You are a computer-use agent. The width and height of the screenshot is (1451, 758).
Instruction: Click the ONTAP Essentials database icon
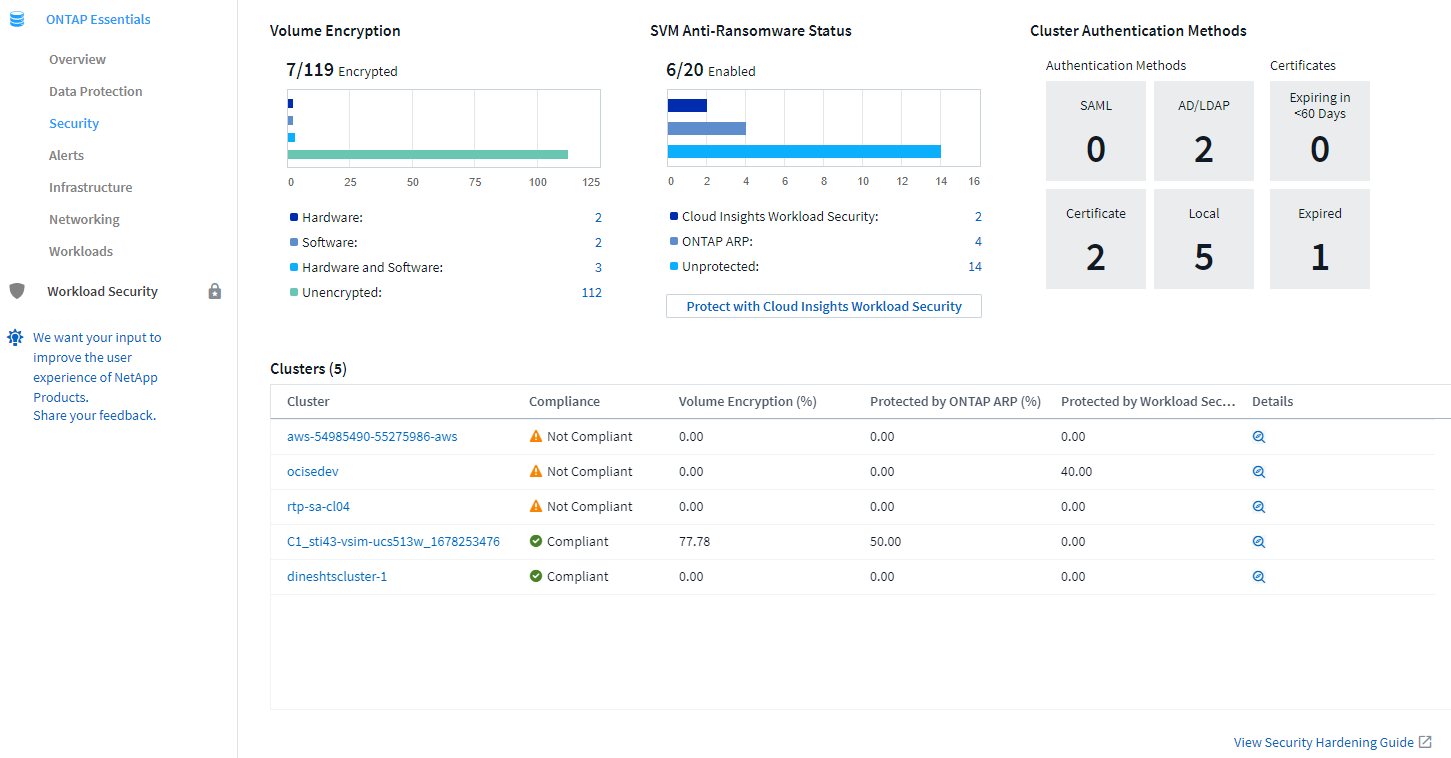[x=16, y=19]
